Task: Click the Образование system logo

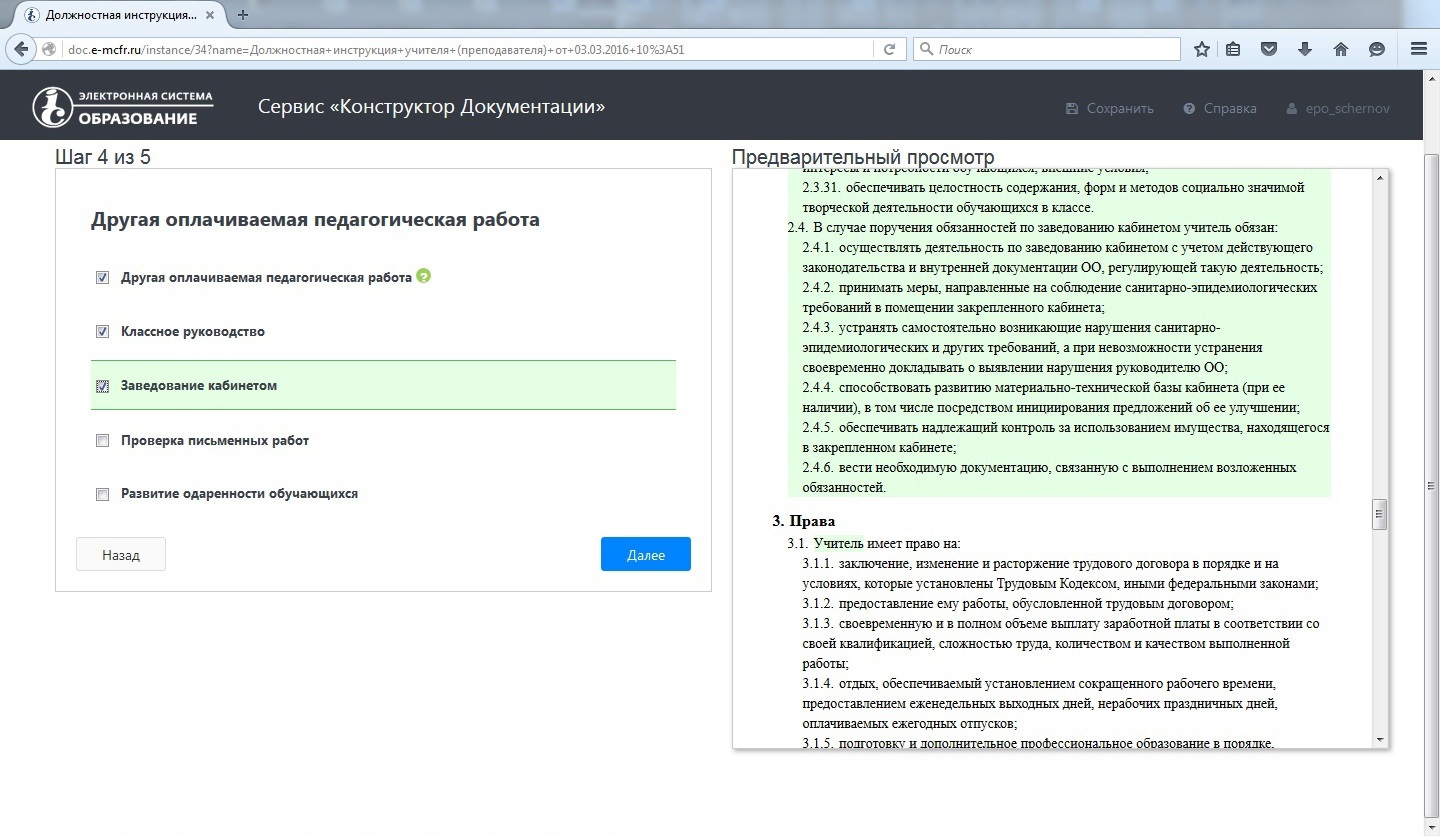Action: [123, 108]
